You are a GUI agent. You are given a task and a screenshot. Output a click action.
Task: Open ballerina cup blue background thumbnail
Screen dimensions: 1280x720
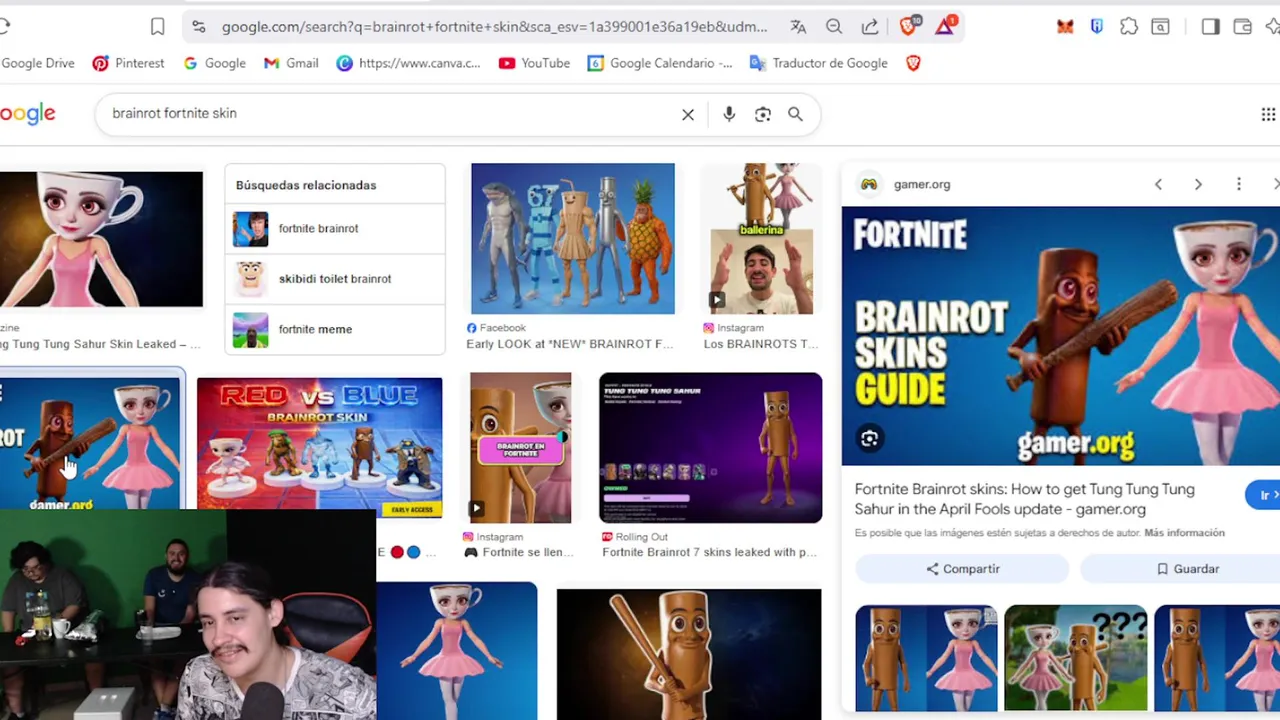click(x=456, y=652)
